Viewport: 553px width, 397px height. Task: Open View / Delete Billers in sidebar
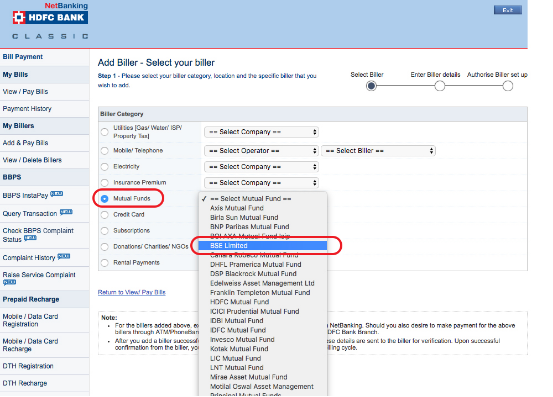[x=32, y=160]
